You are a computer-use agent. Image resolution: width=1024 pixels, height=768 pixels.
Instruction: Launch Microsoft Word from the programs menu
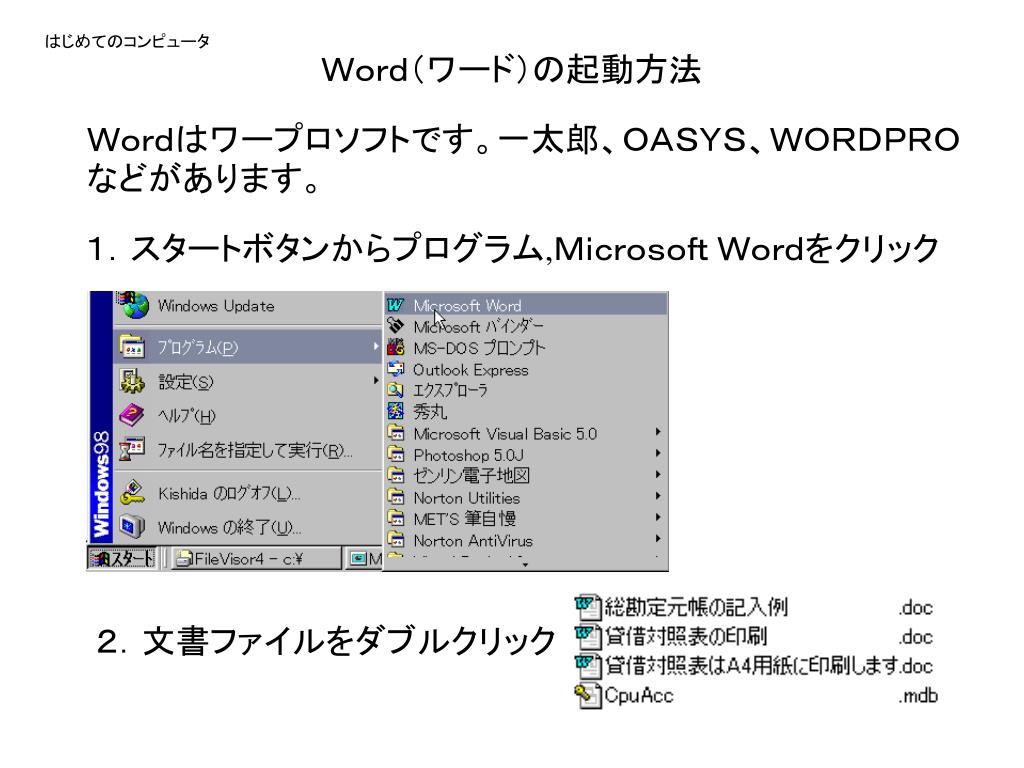(526, 305)
